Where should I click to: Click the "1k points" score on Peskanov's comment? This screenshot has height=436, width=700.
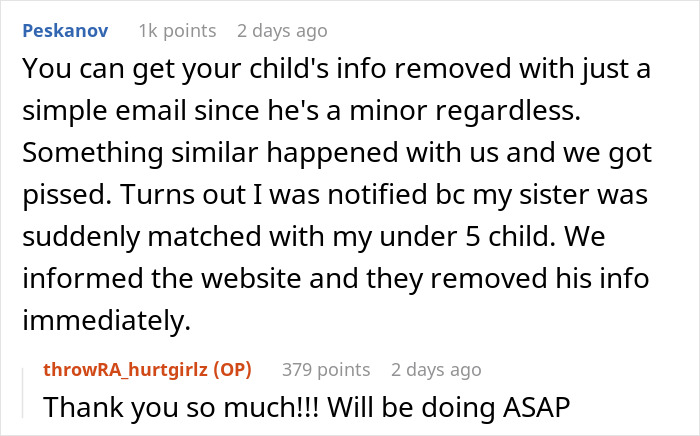(x=176, y=31)
